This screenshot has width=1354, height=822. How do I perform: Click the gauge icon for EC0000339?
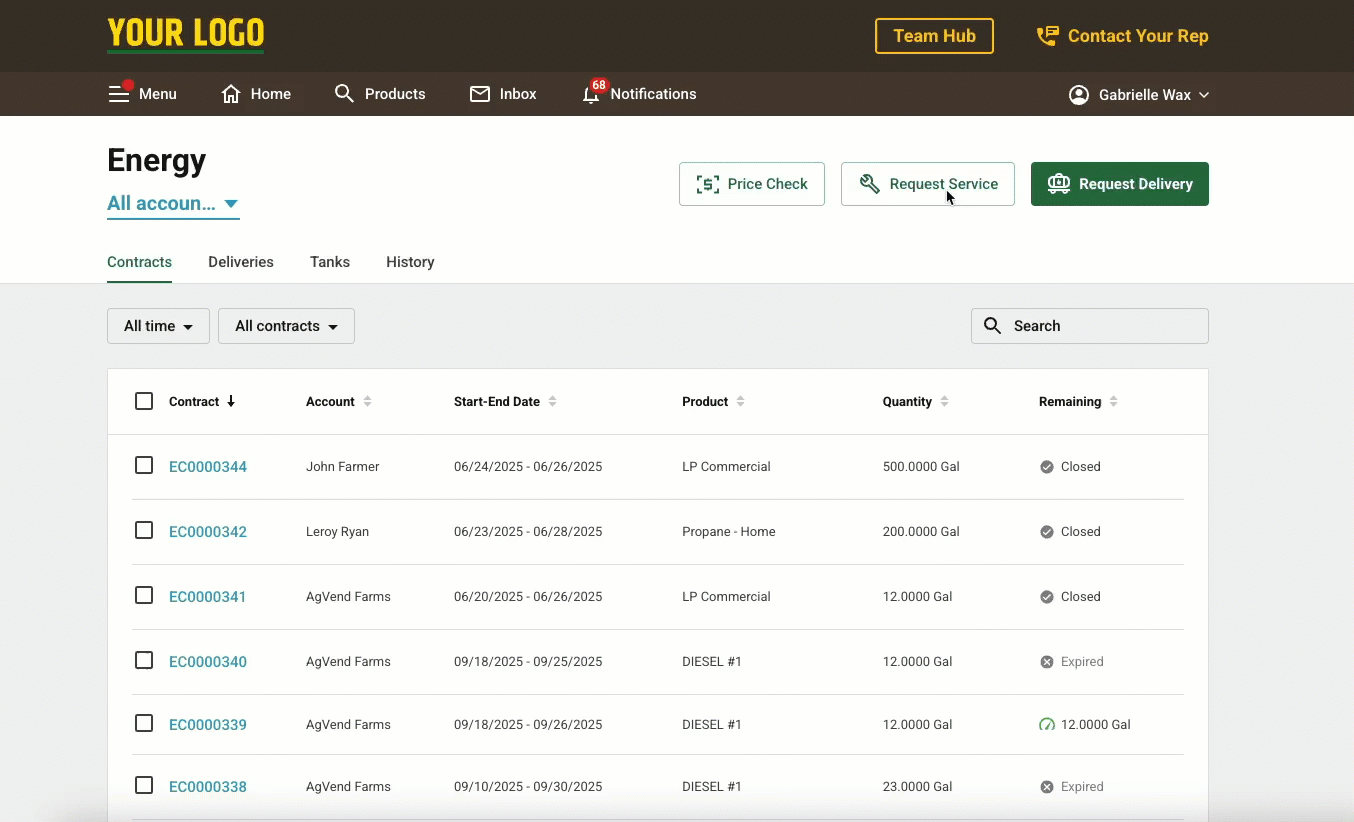pos(1047,725)
